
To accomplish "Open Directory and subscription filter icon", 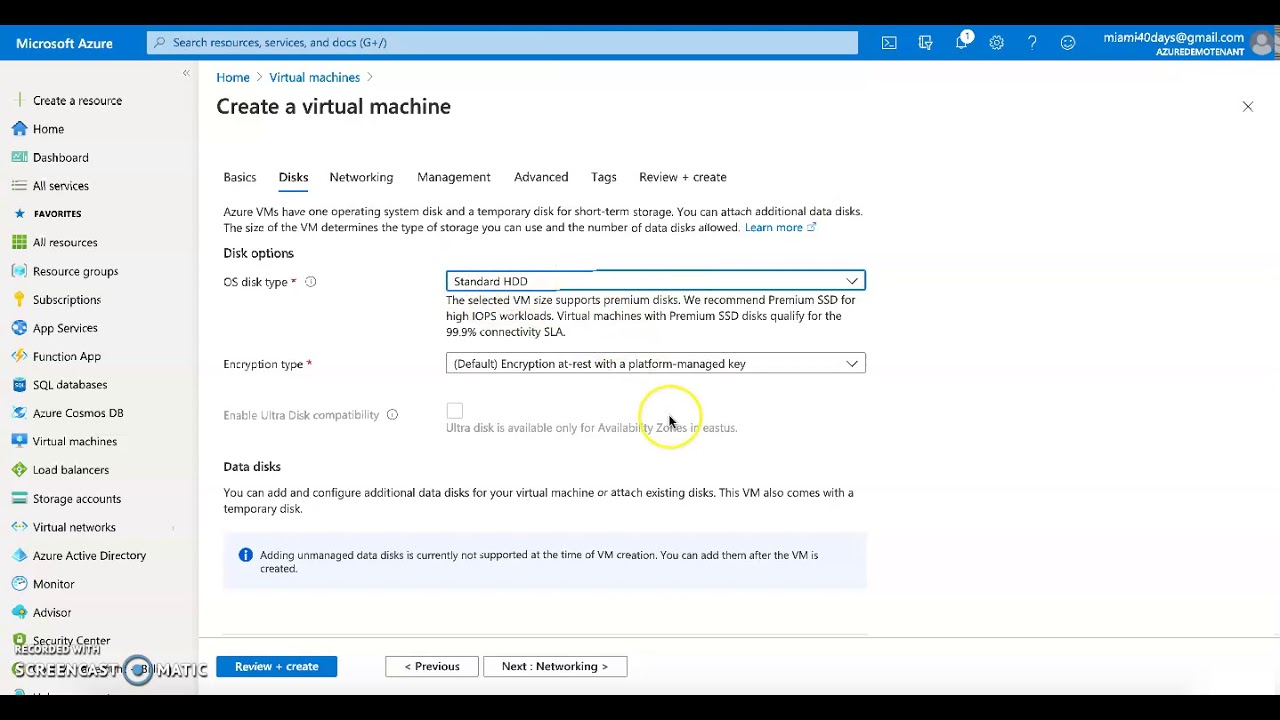I will [925, 43].
